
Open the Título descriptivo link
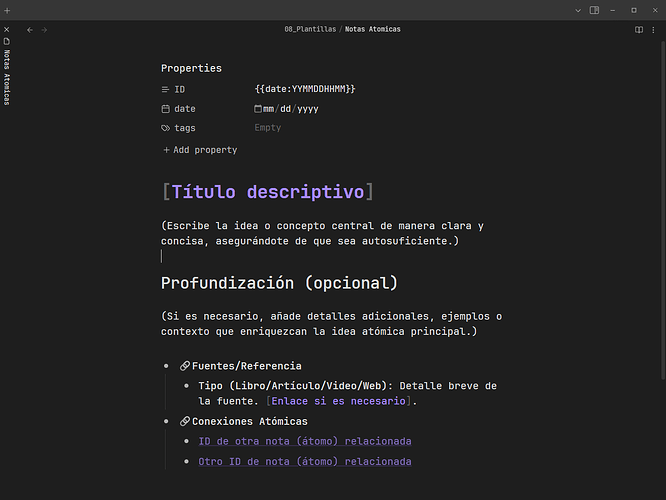[268, 192]
